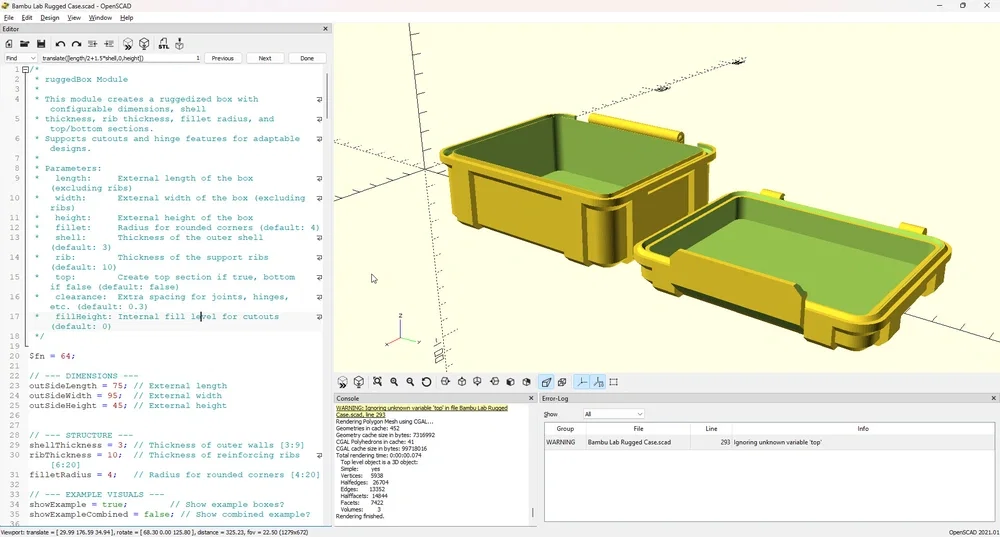
Task: Sort Error-Log by File column header
Action: pos(638,429)
